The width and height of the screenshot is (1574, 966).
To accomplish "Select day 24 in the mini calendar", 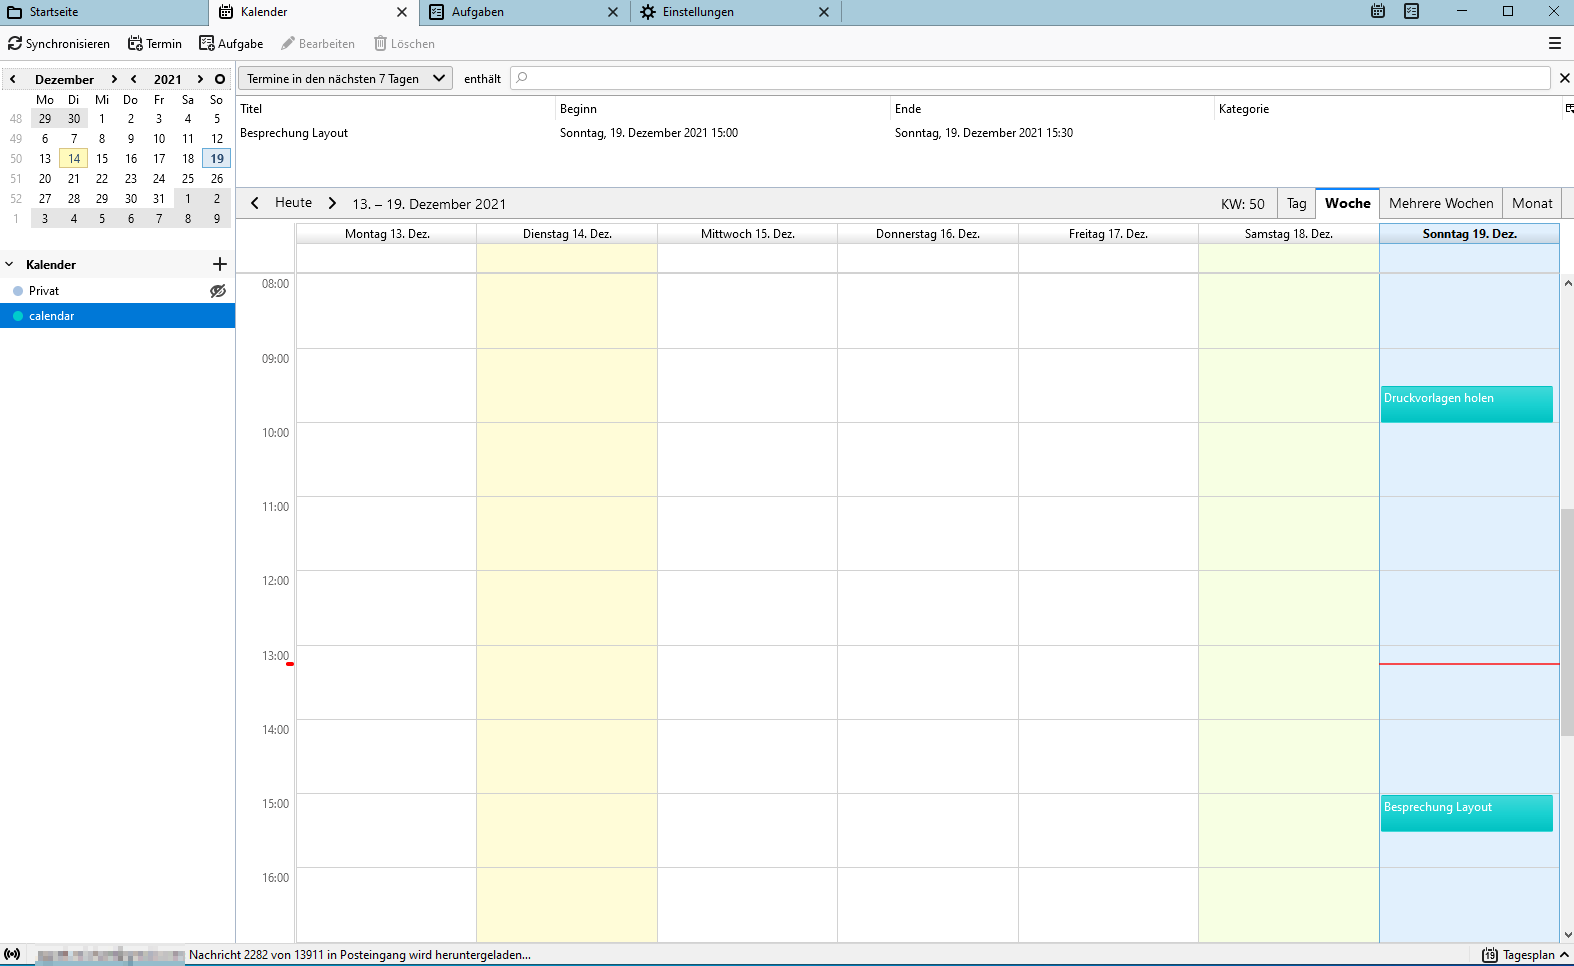I will click(159, 178).
